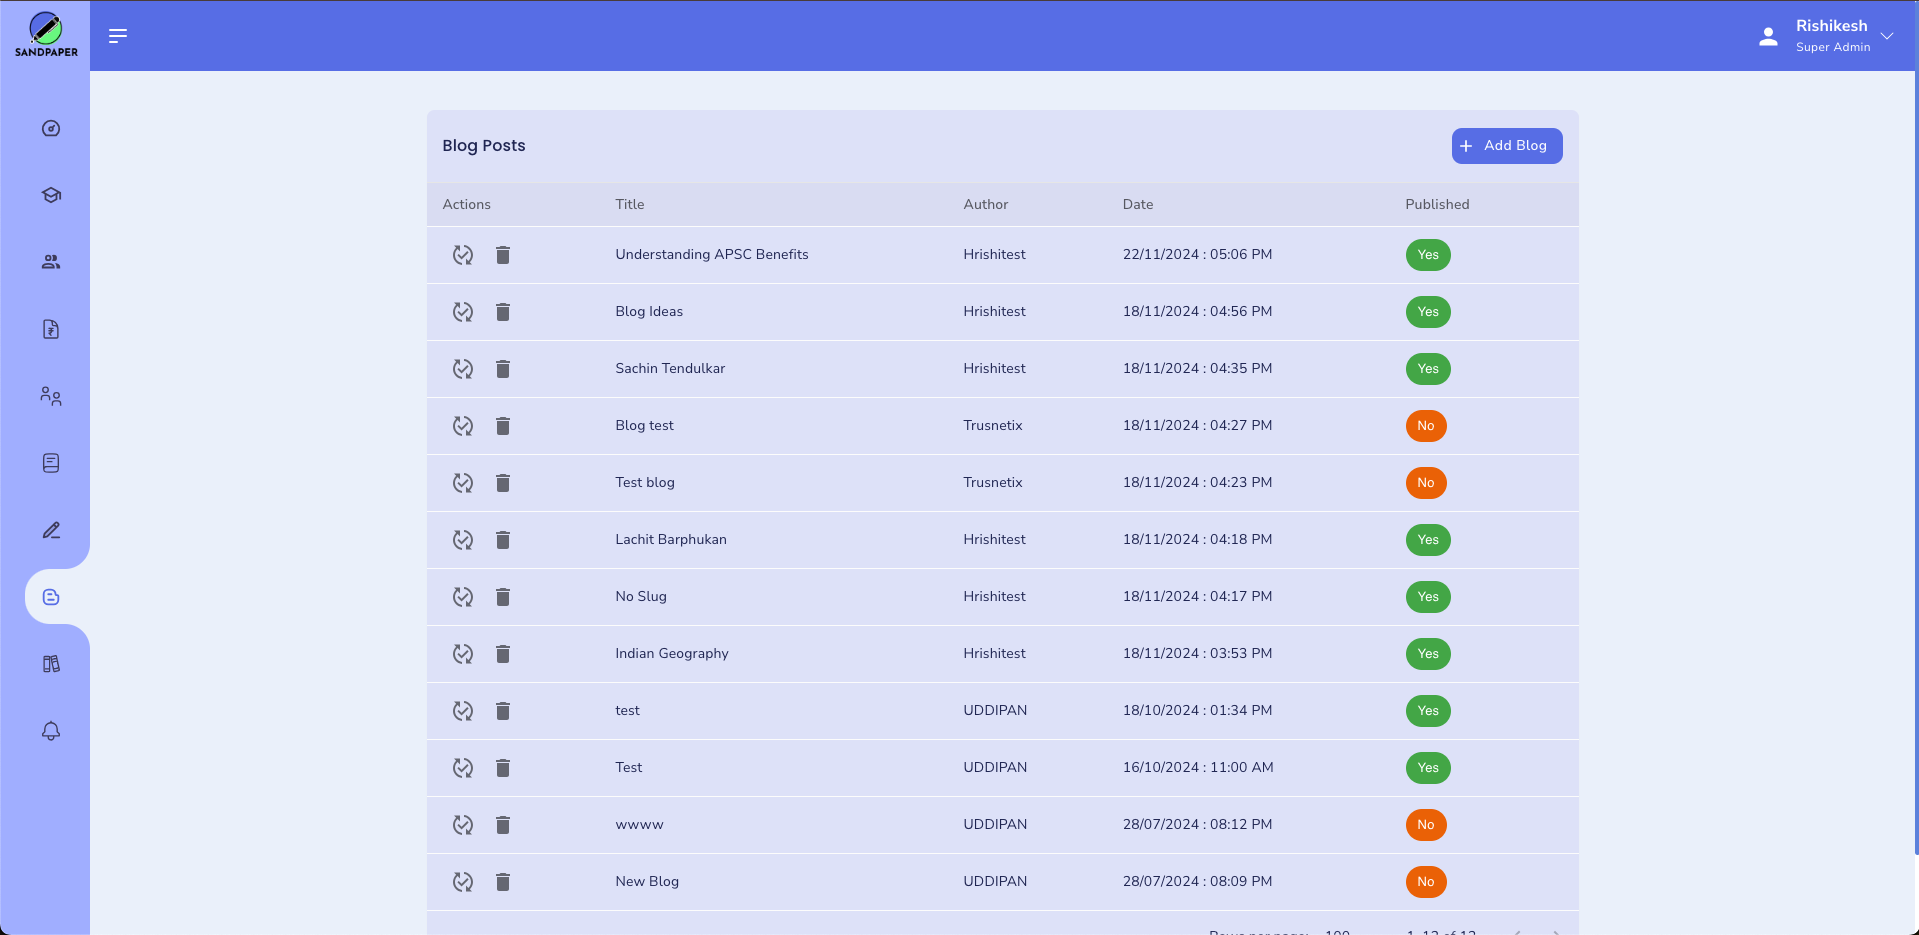Delete the Sachin Tendulkar blog post
The width and height of the screenshot is (1919, 935).
click(x=503, y=368)
